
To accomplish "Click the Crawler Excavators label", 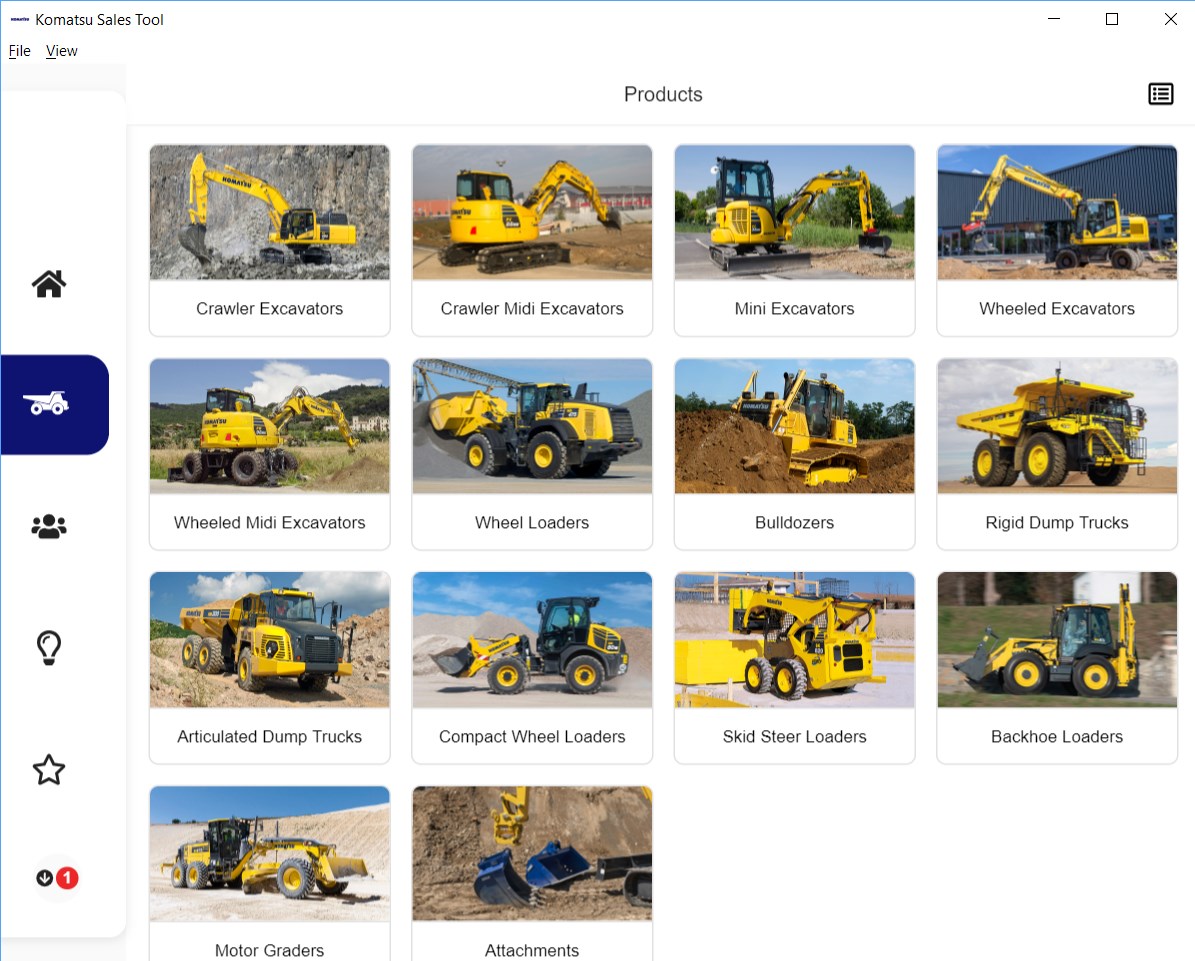I will 270,309.
